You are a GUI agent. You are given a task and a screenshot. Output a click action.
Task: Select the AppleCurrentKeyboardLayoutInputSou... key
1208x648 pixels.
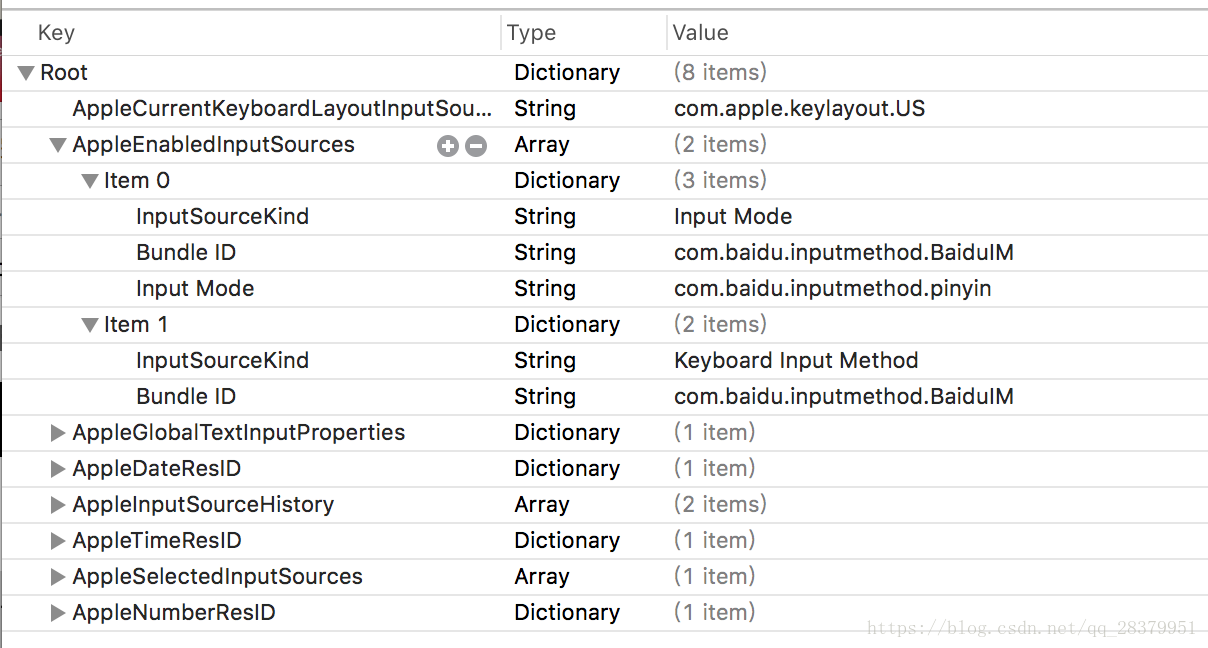282,108
